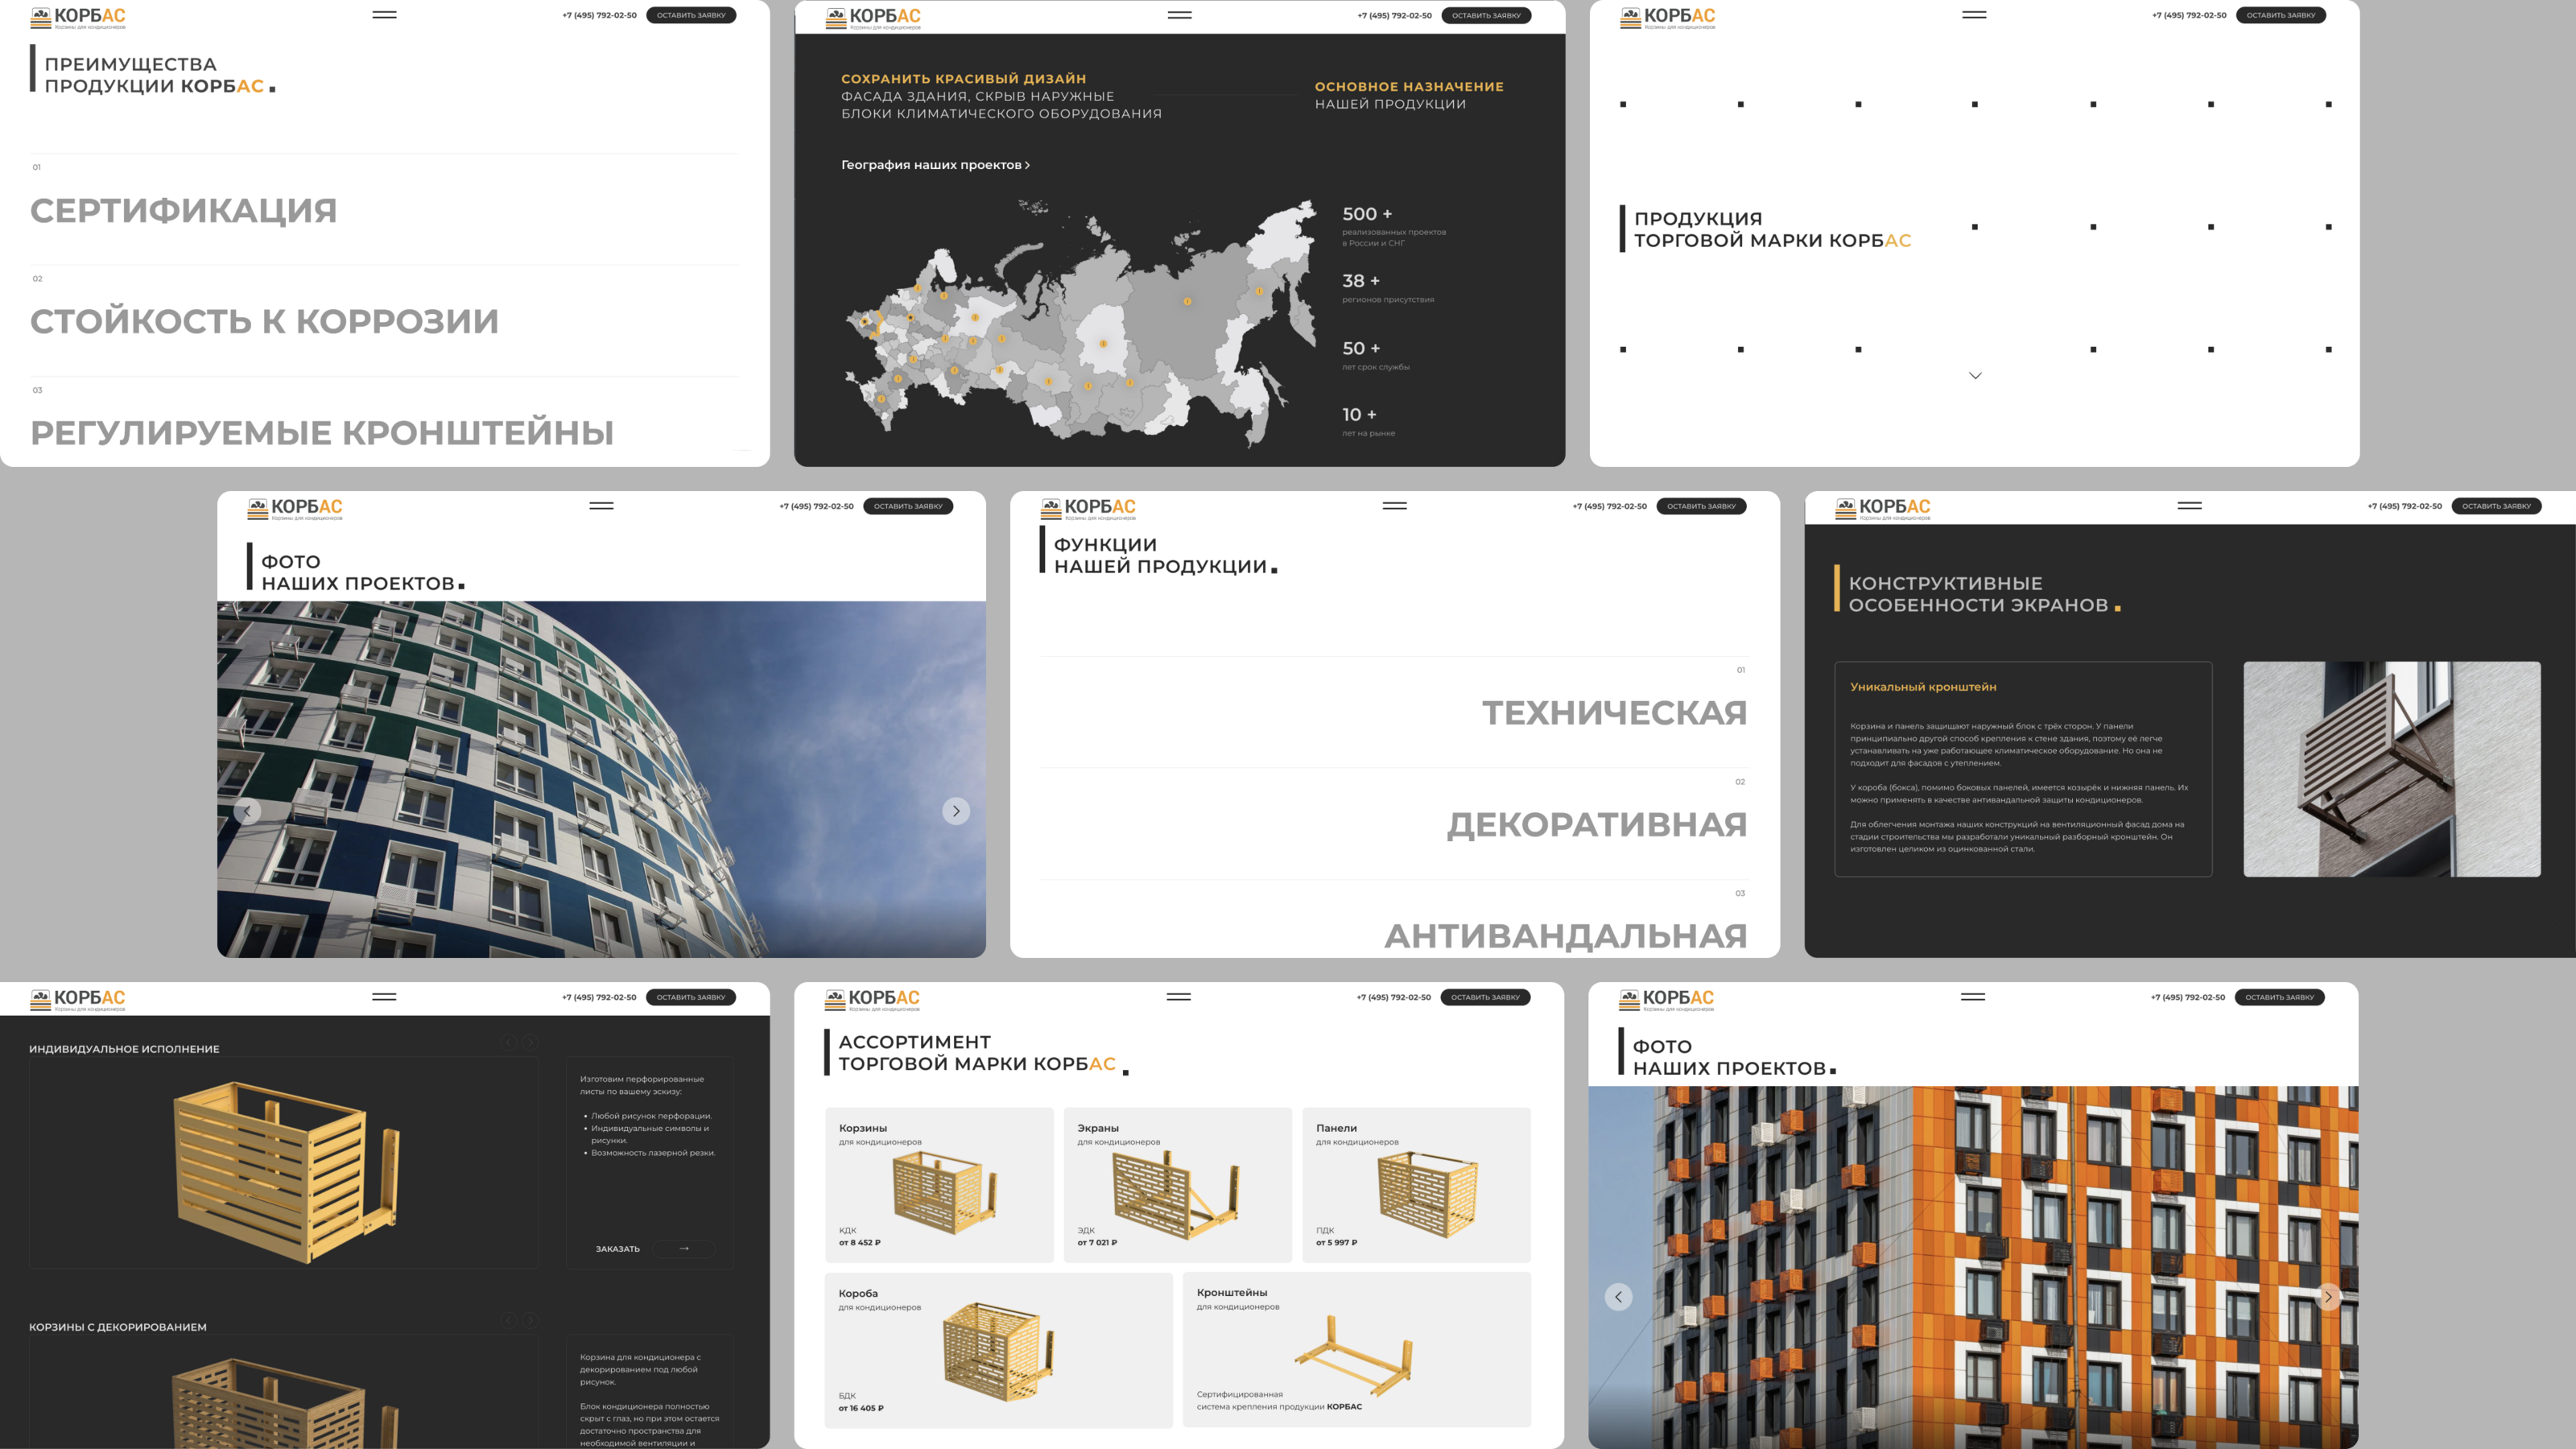Select 'Экраны для кондиционеров' product card
The height and width of the screenshot is (1449, 2576).
[x=1177, y=1184]
